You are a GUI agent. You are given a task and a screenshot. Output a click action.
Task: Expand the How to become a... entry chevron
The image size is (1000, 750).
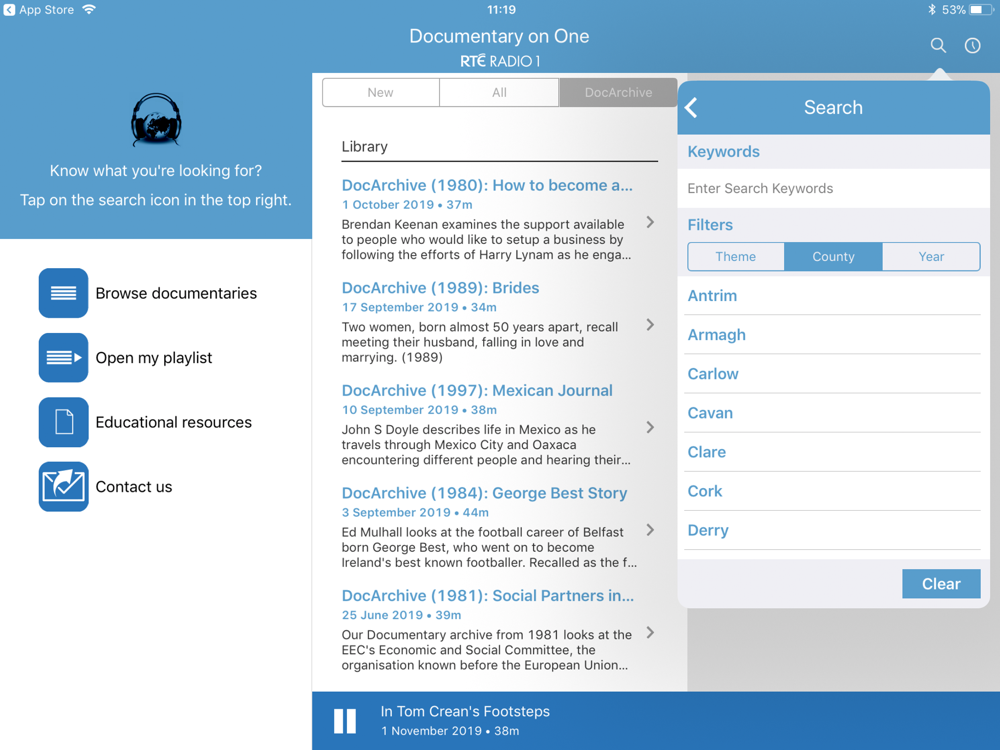(x=650, y=222)
